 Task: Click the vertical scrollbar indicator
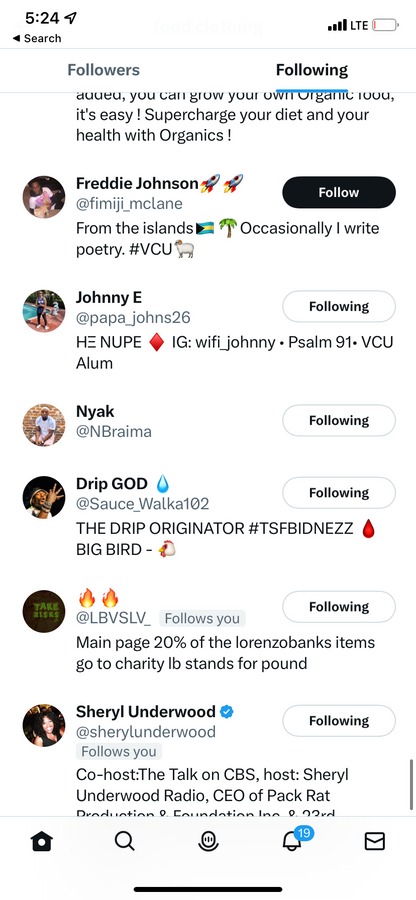tap(411, 785)
